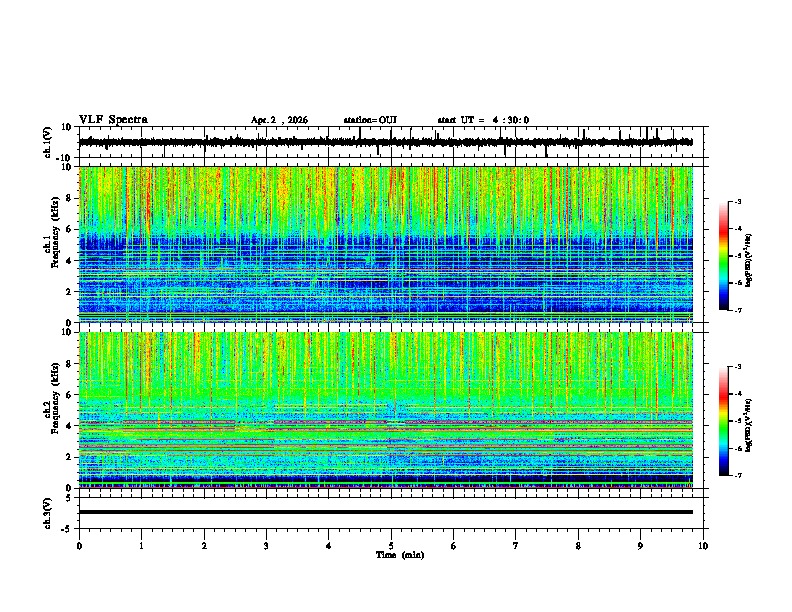Image resolution: width=792 pixels, height=612 pixels.
Task: Click the 'VLF Spectra' title text
Action: click(x=113, y=120)
